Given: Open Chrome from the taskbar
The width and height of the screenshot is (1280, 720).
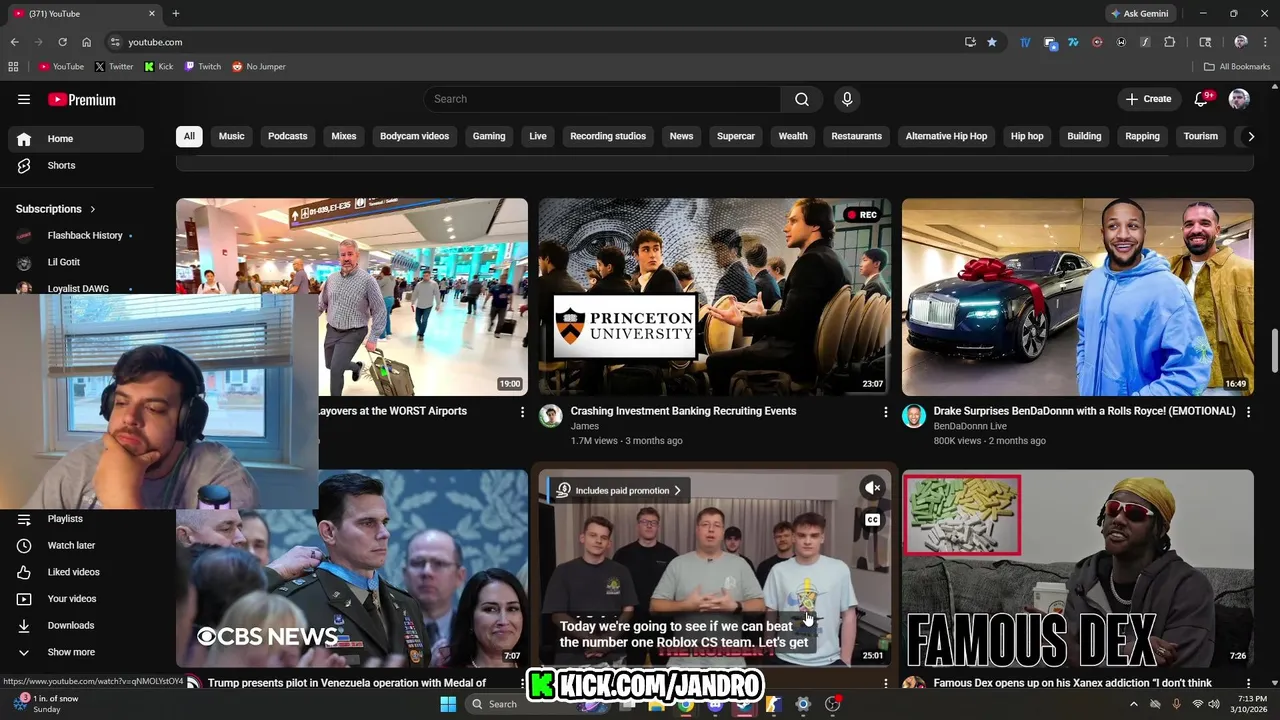Looking at the screenshot, I should pos(686,704).
